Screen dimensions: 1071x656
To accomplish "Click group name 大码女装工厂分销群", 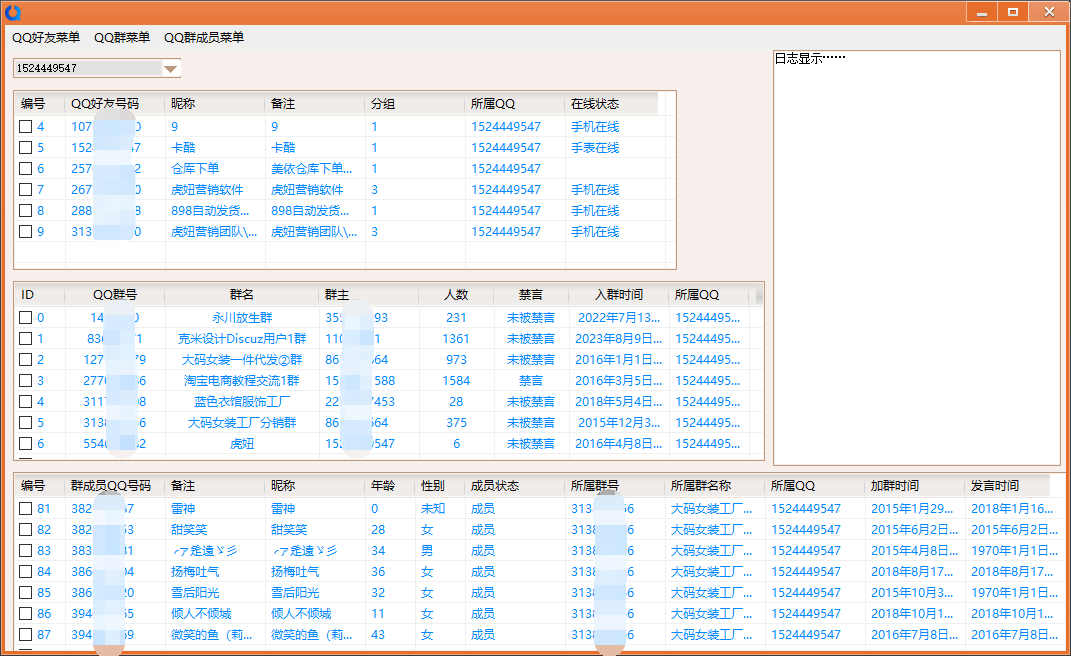I will 242,423.
